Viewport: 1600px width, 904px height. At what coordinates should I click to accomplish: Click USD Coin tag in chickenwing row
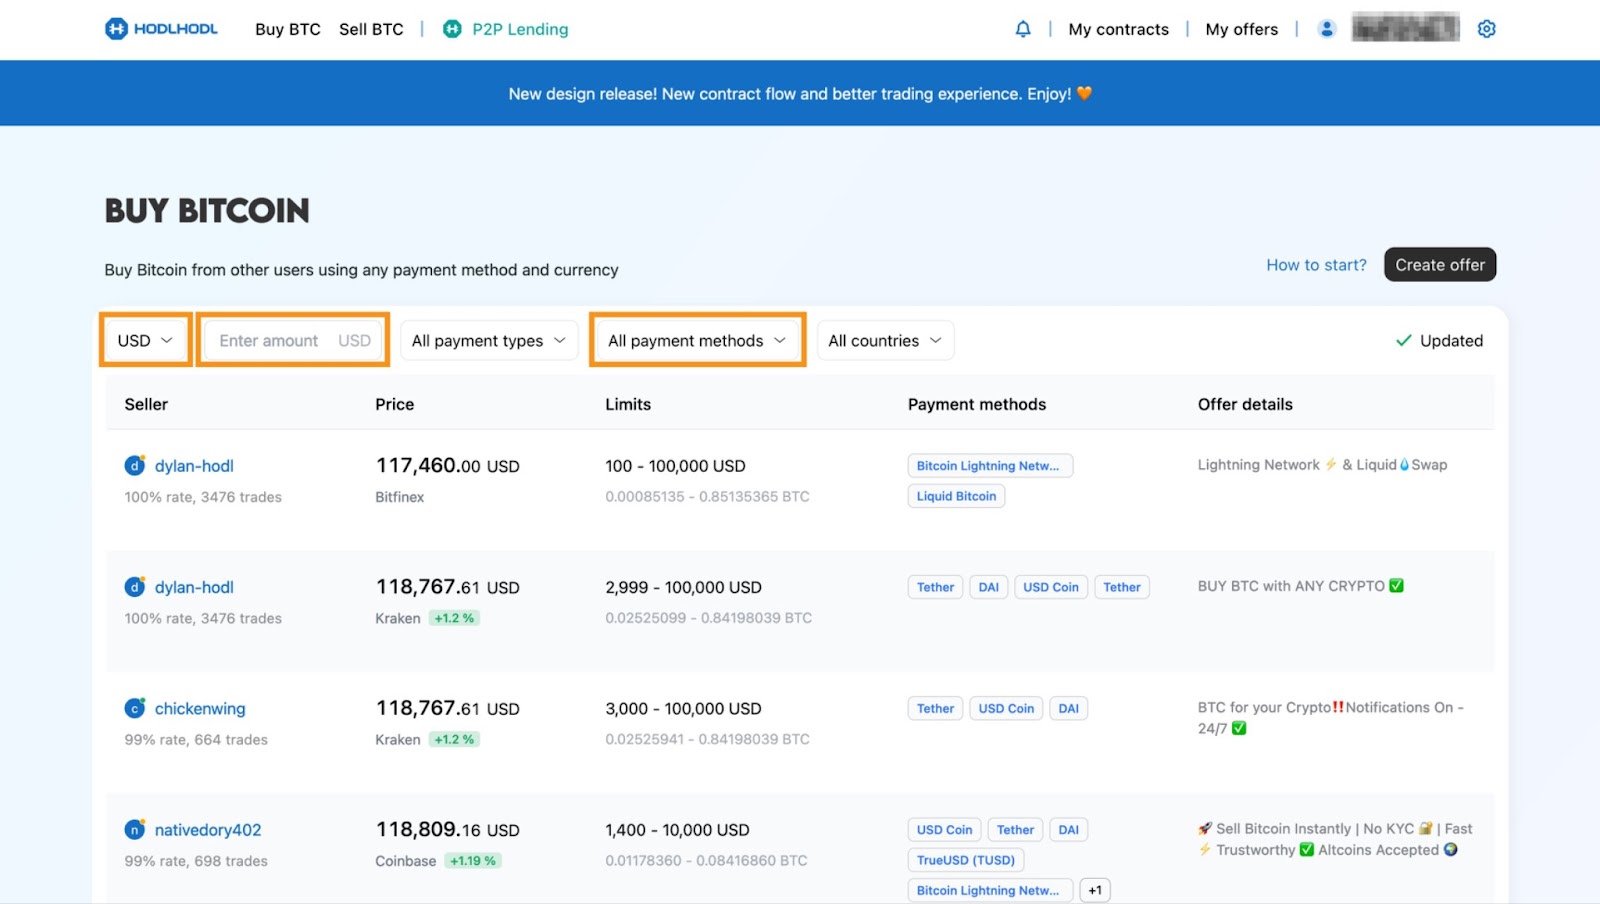(x=1006, y=708)
